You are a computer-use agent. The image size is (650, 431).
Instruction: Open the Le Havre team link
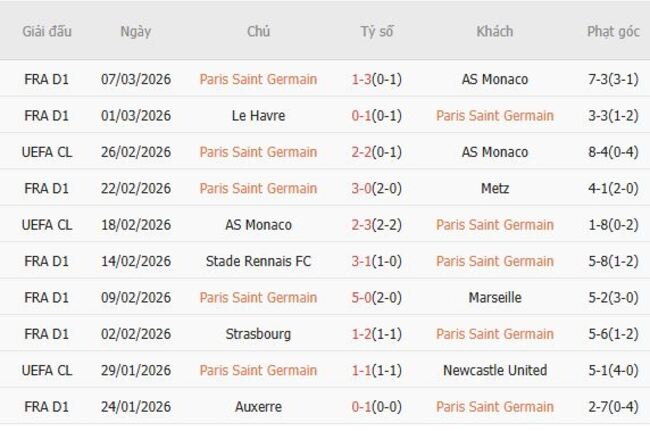[x=258, y=115]
